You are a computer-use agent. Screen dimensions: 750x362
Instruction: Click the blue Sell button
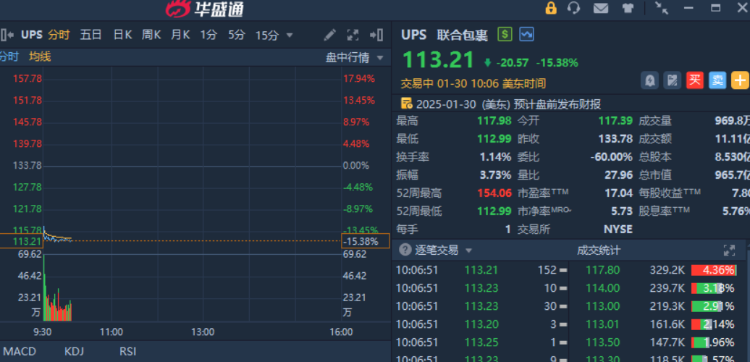point(717,80)
